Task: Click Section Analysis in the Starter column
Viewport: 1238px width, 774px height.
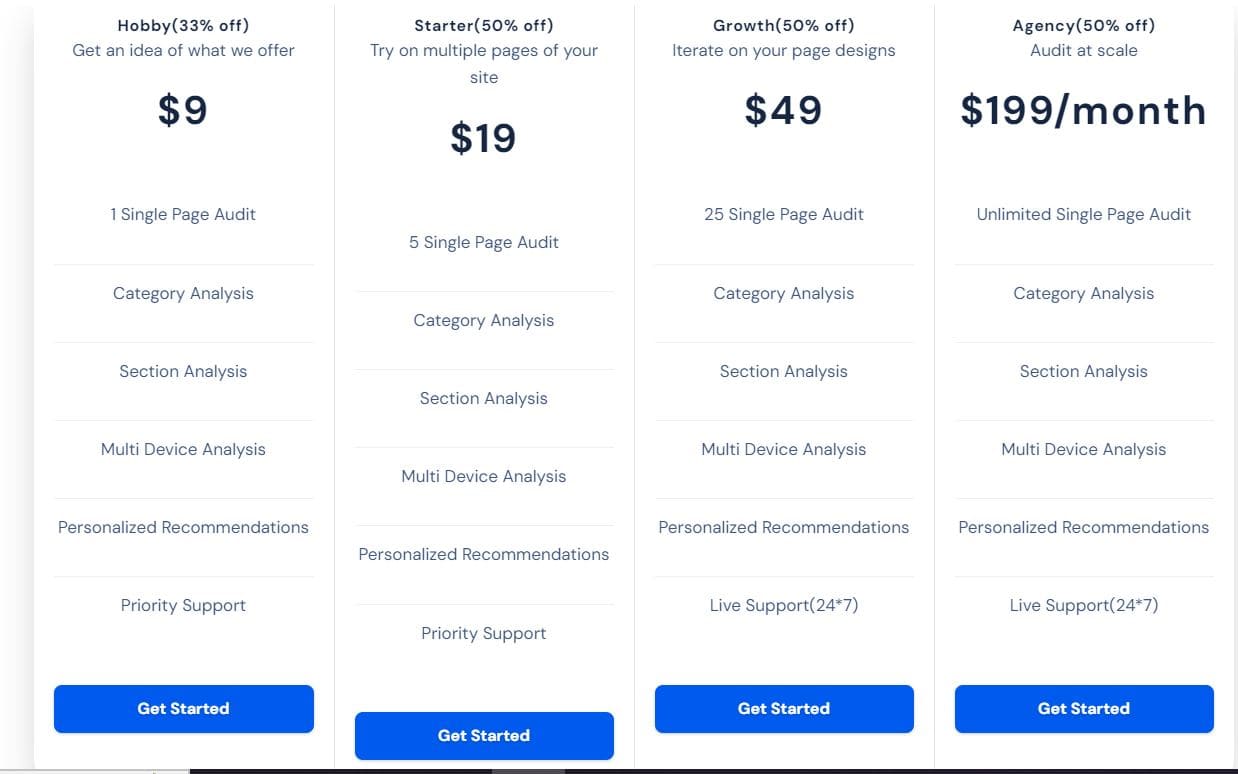Action: [x=483, y=398]
